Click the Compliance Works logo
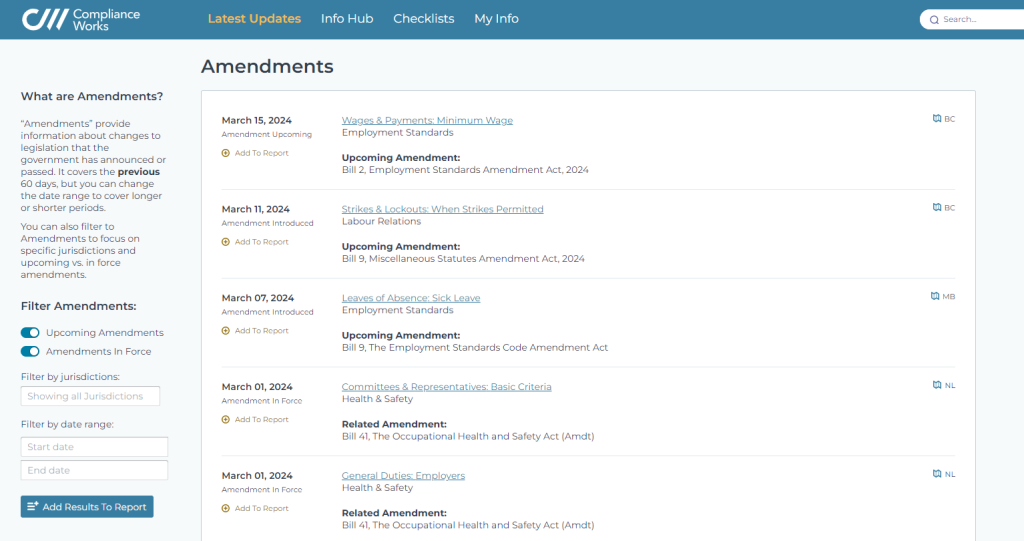Image resolution: width=1024 pixels, height=541 pixels. (x=81, y=20)
